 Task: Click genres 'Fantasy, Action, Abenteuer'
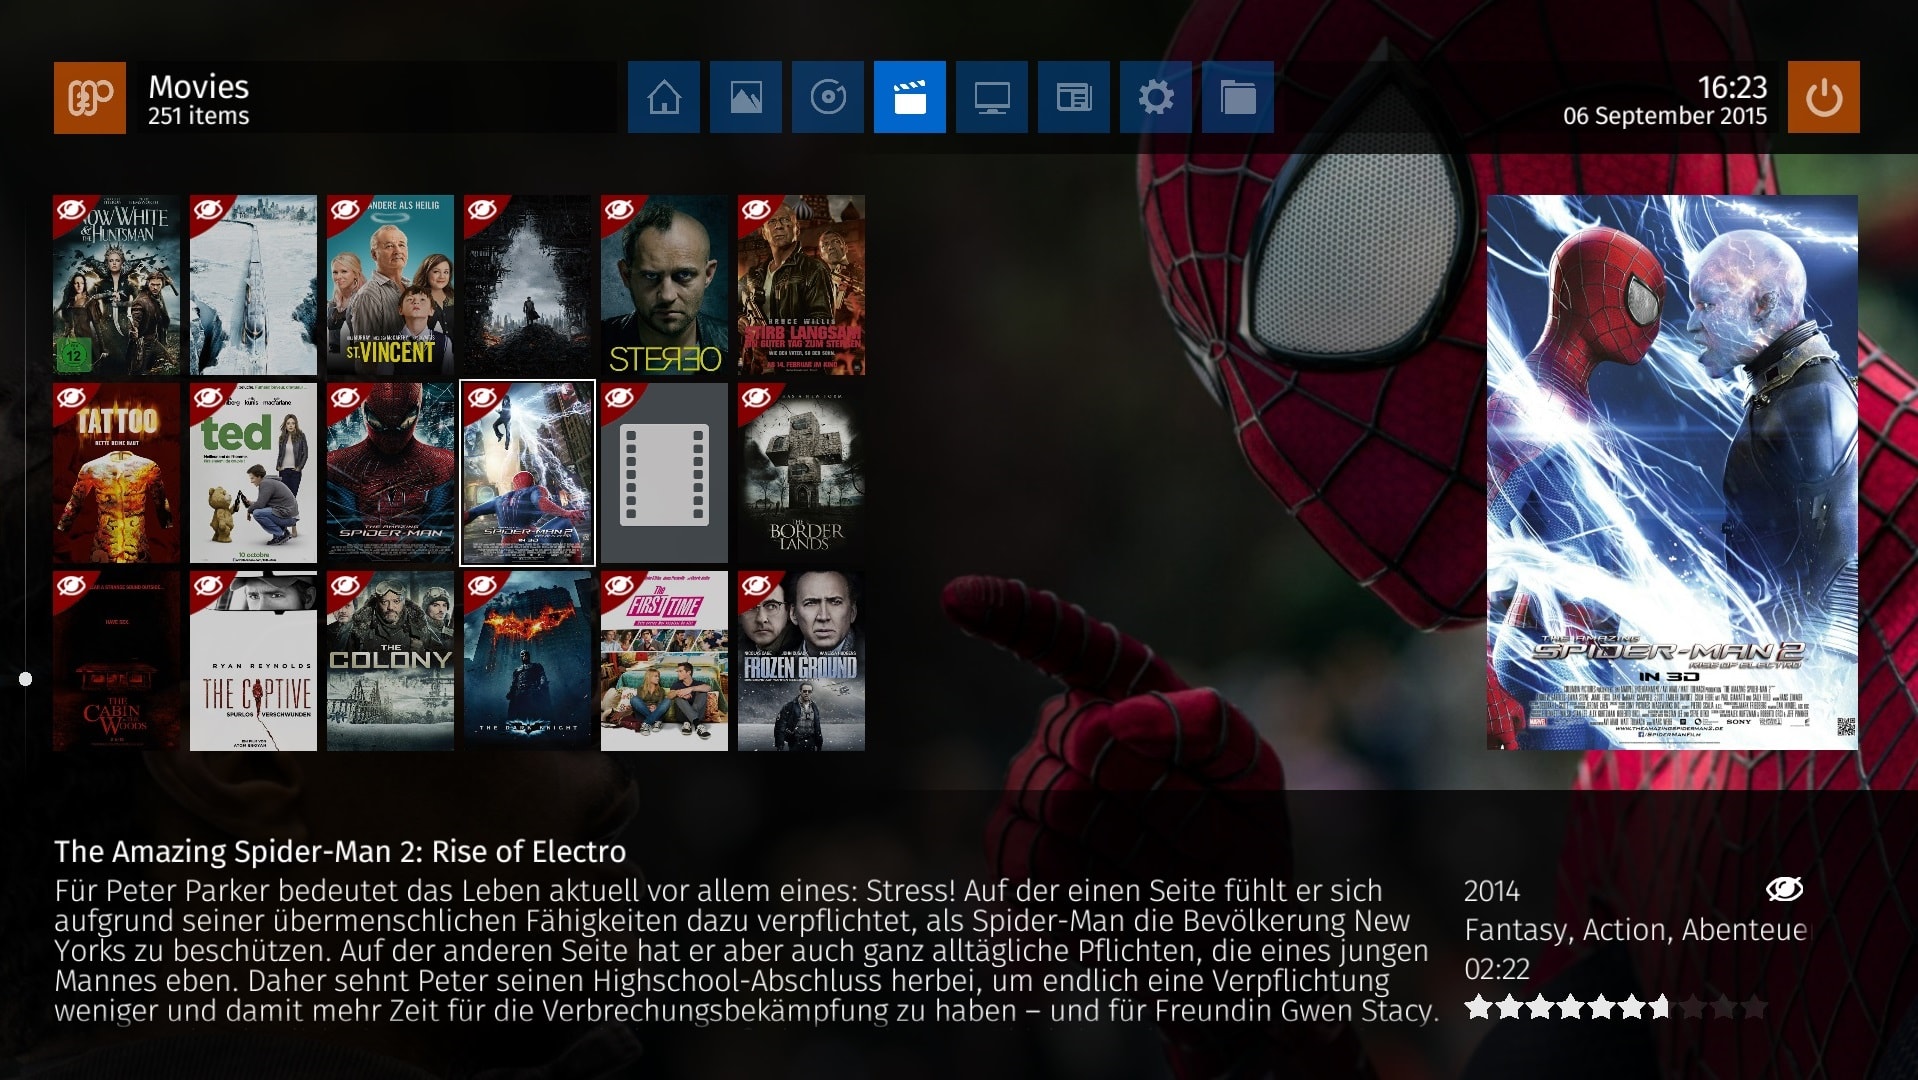[1636, 930]
